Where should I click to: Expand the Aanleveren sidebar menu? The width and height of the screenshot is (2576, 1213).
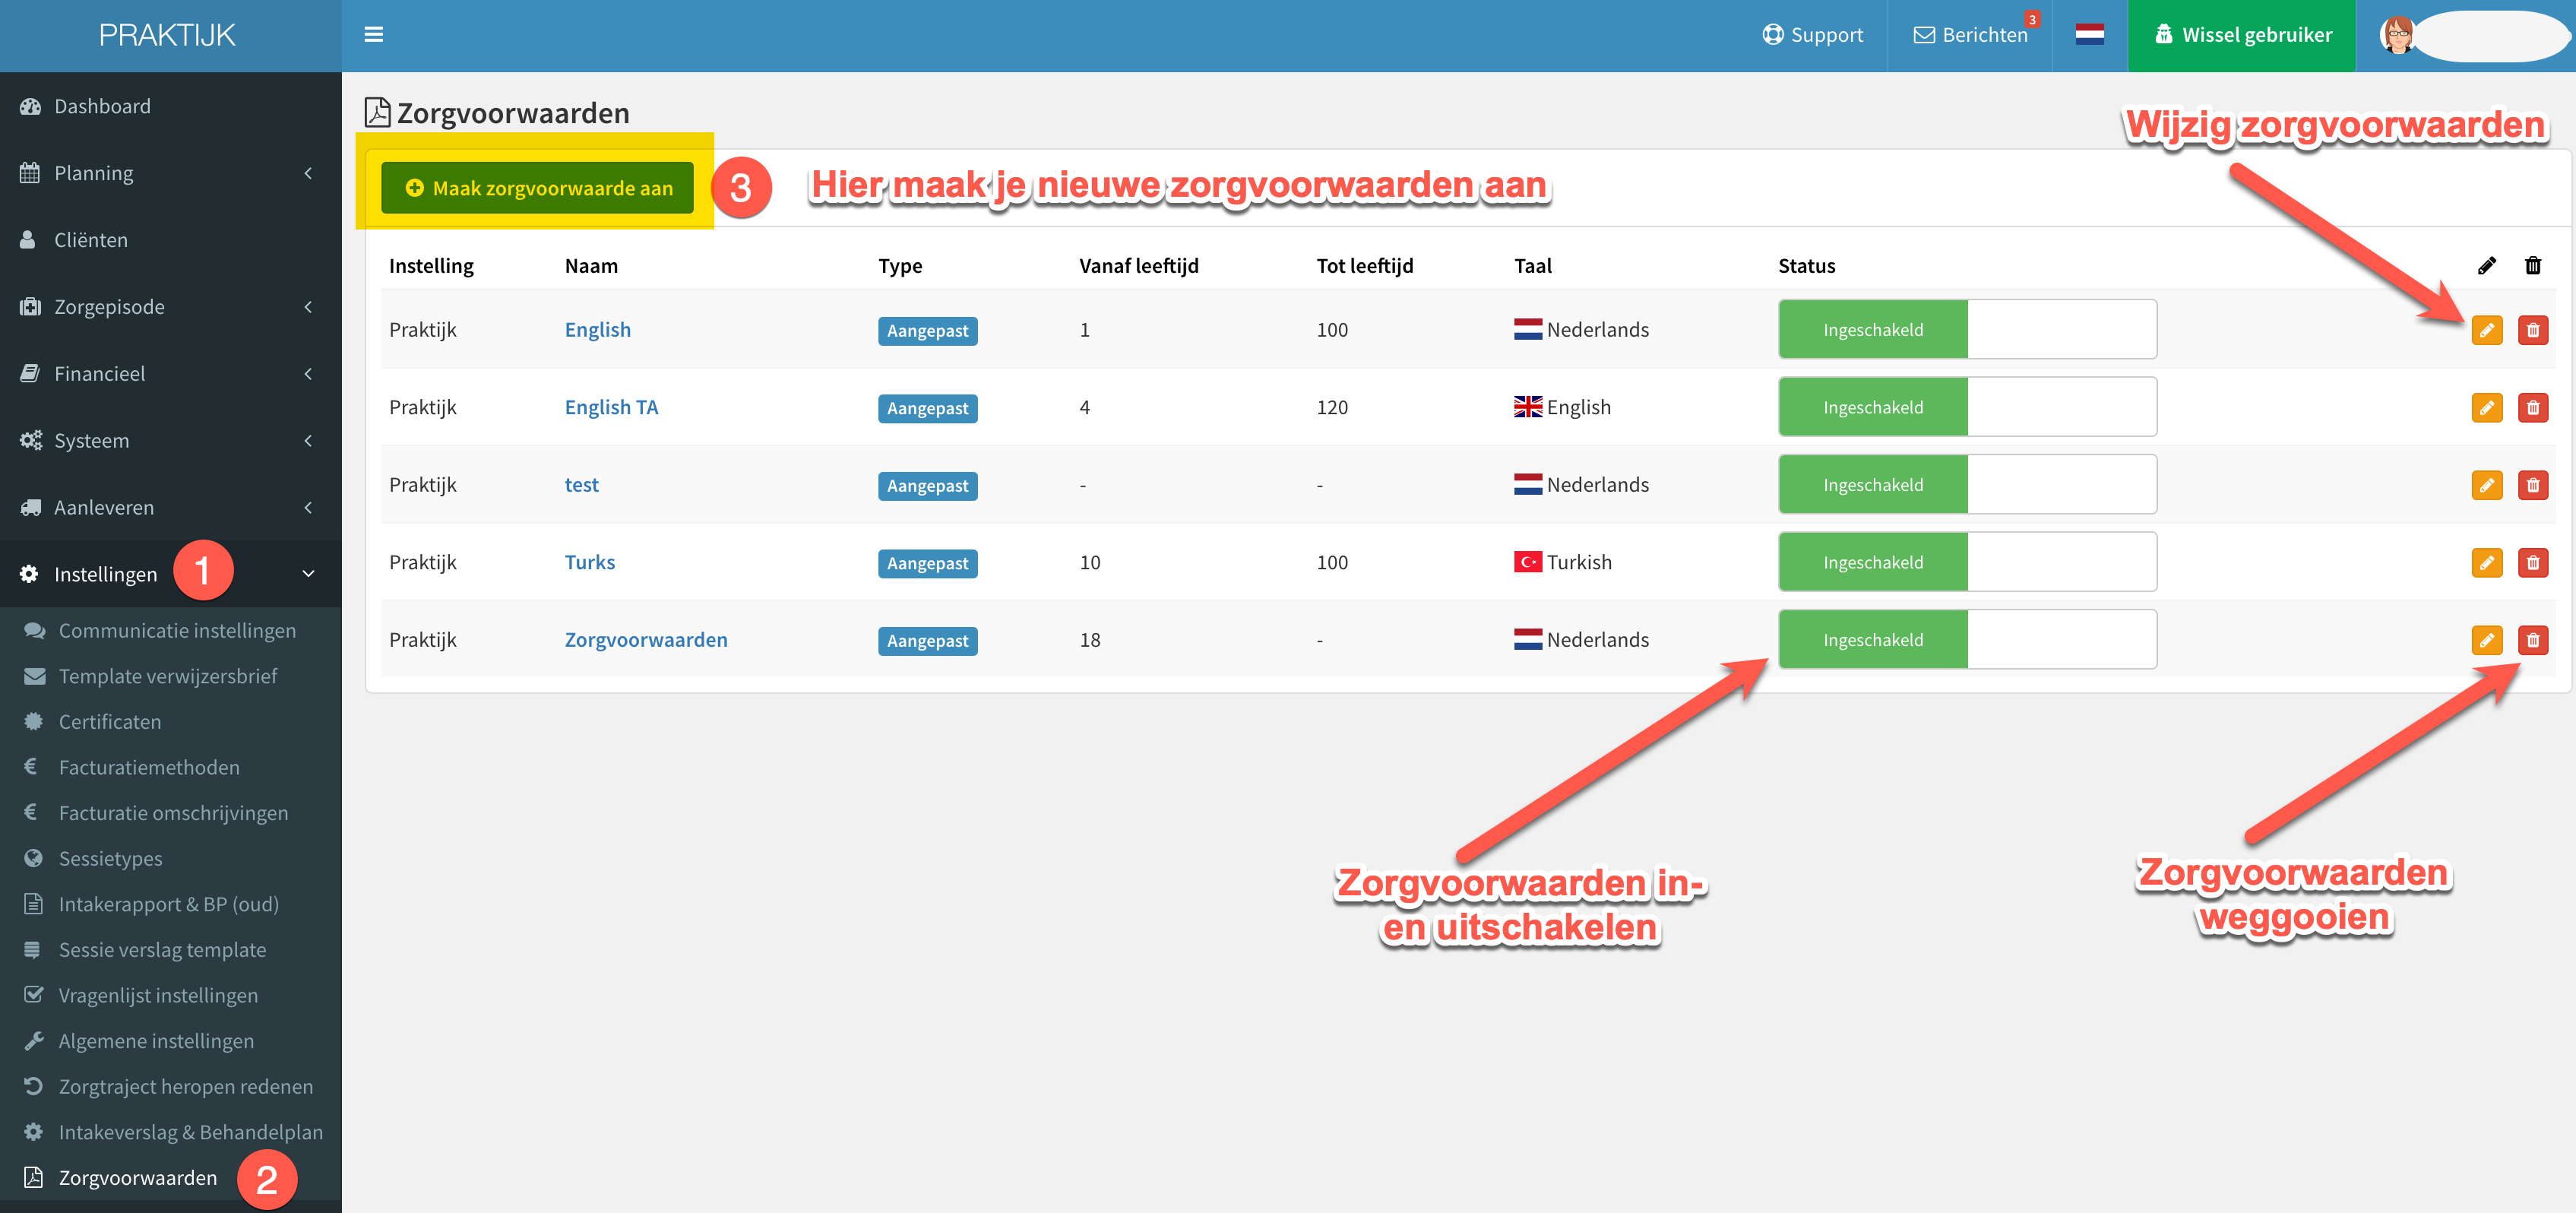[170, 508]
